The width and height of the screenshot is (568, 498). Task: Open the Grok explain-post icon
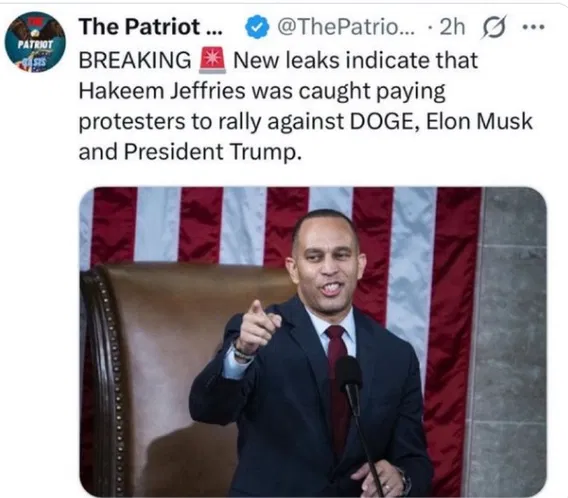click(493, 27)
